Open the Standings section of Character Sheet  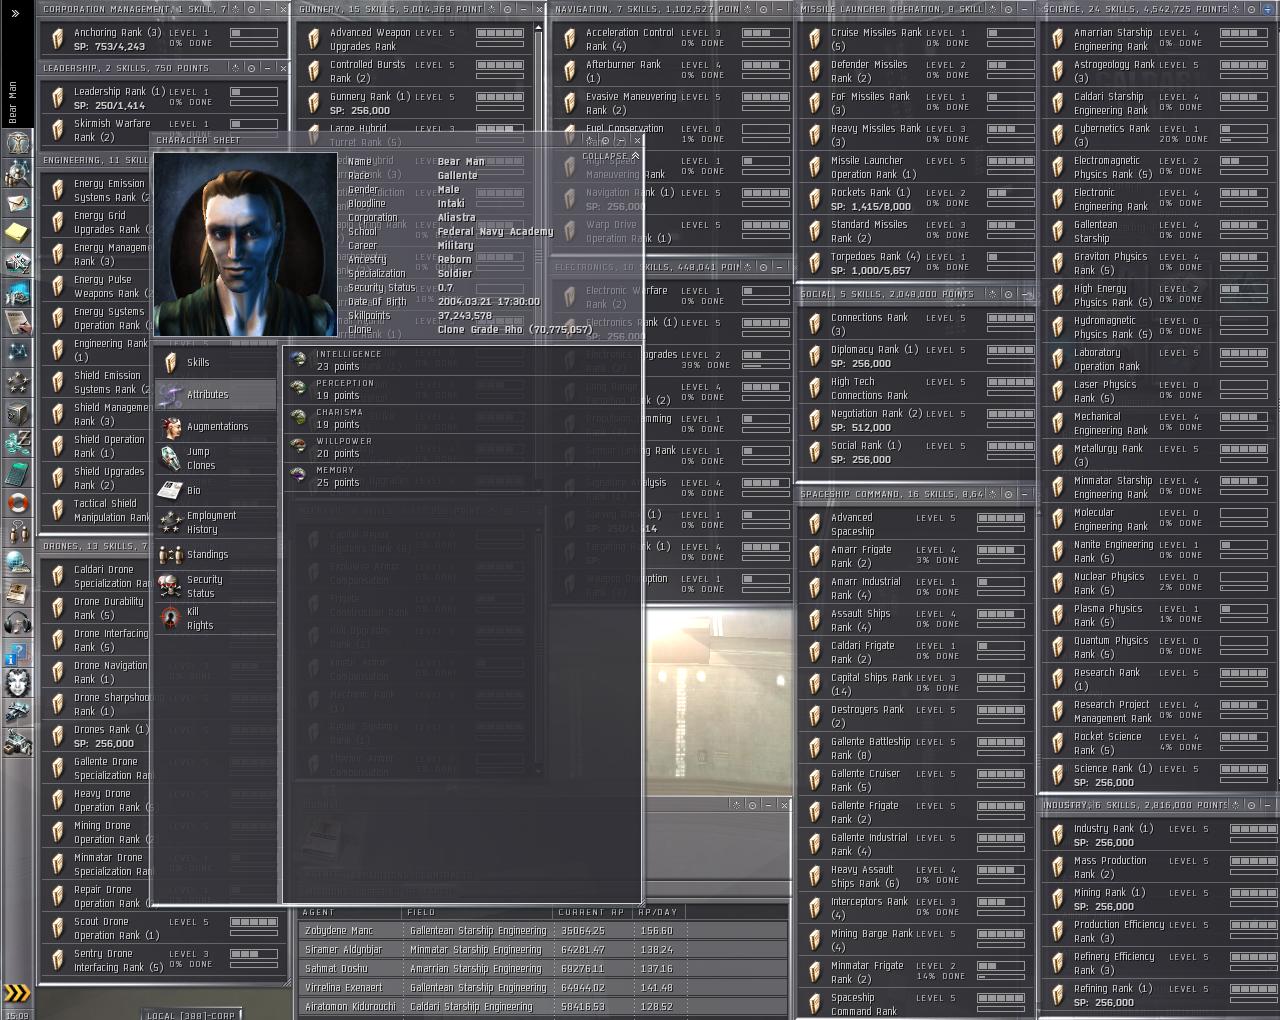(x=215, y=554)
